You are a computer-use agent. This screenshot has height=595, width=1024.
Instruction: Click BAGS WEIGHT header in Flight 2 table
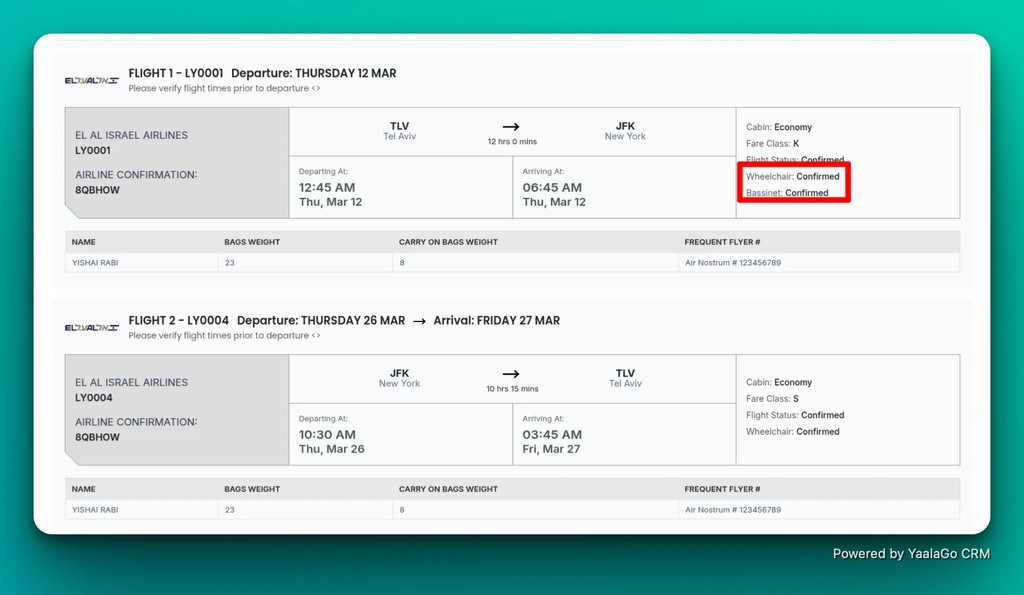point(252,489)
